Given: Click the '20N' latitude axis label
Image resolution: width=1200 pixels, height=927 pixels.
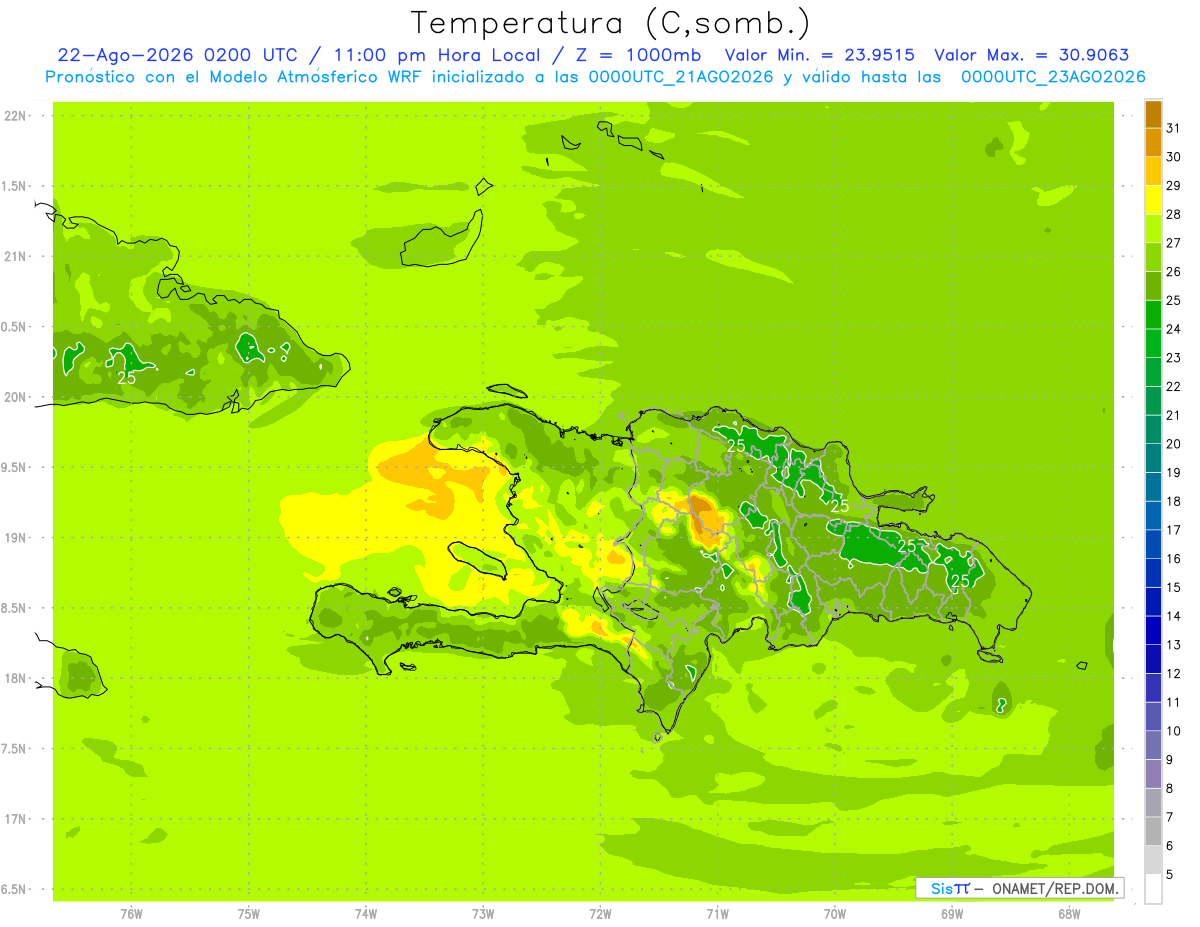Looking at the screenshot, I should click(17, 398).
